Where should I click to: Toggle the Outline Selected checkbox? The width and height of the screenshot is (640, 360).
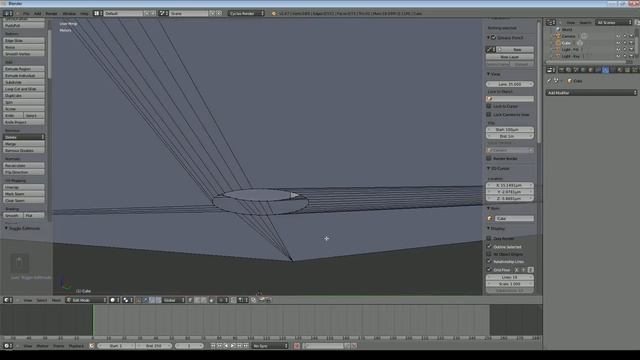point(489,247)
